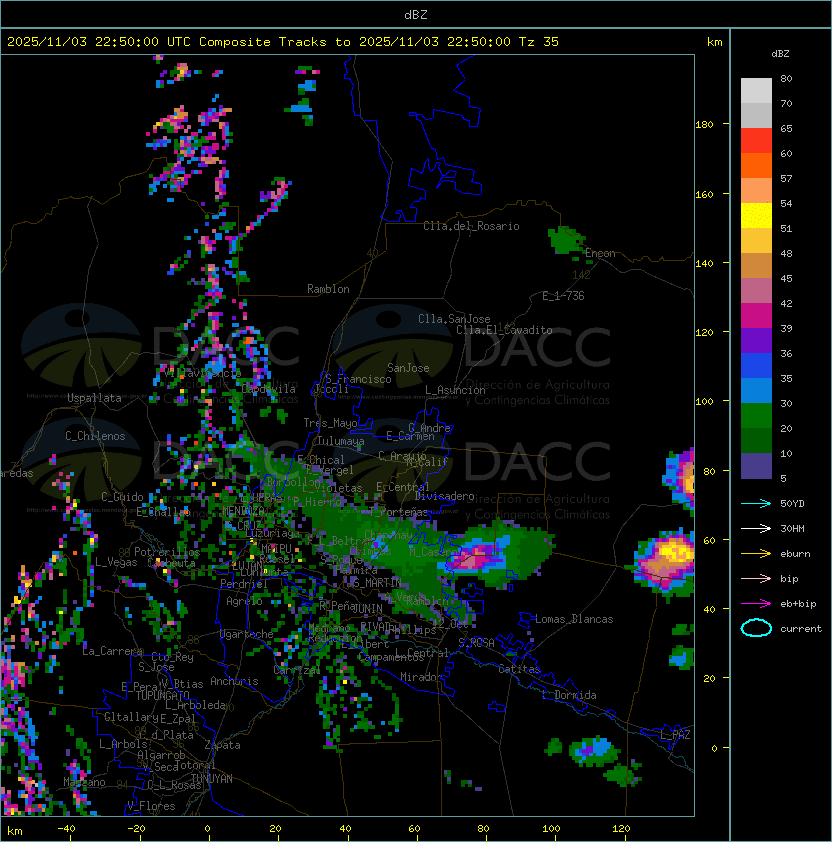Image resolution: width=832 pixels, height=842 pixels.
Task: Click the 'Uspallata' place label on the map
Action: (94, 398)
